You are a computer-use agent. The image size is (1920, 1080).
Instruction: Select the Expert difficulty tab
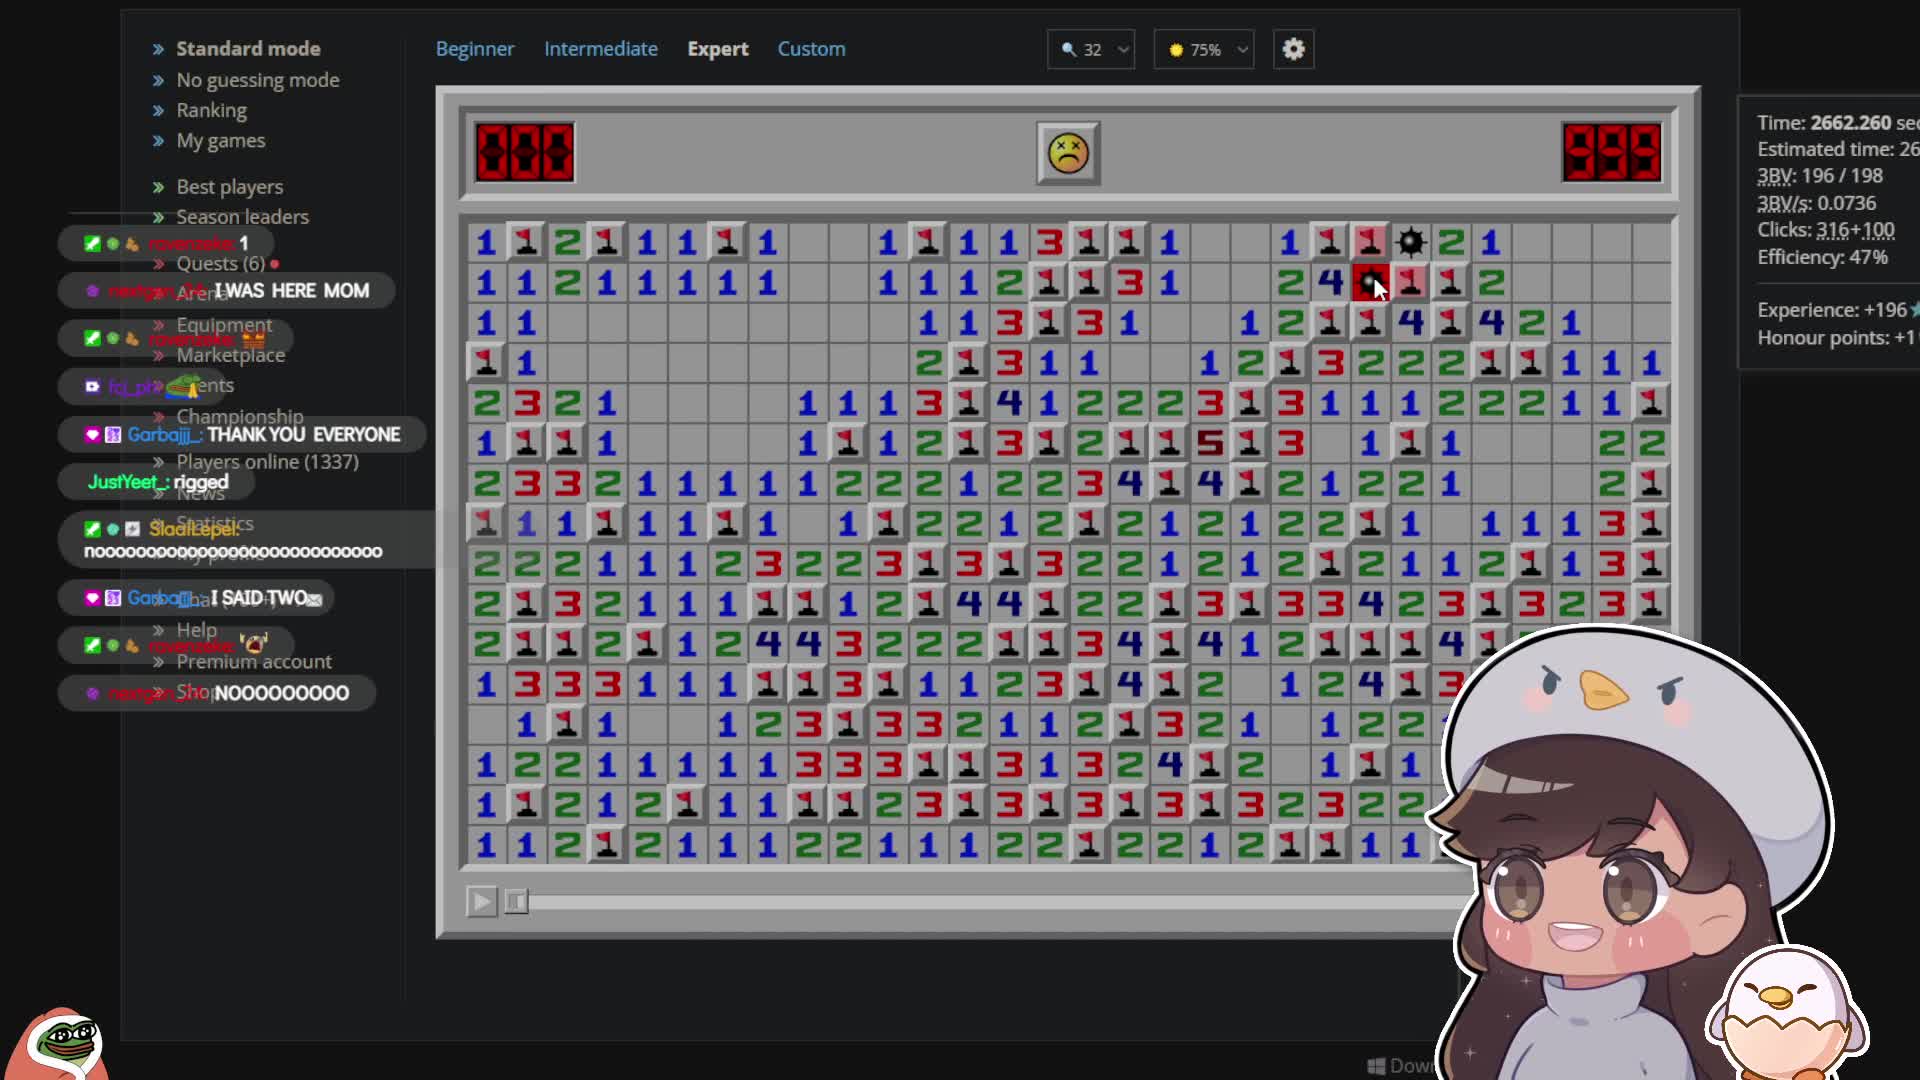click(x=718, y=49)
